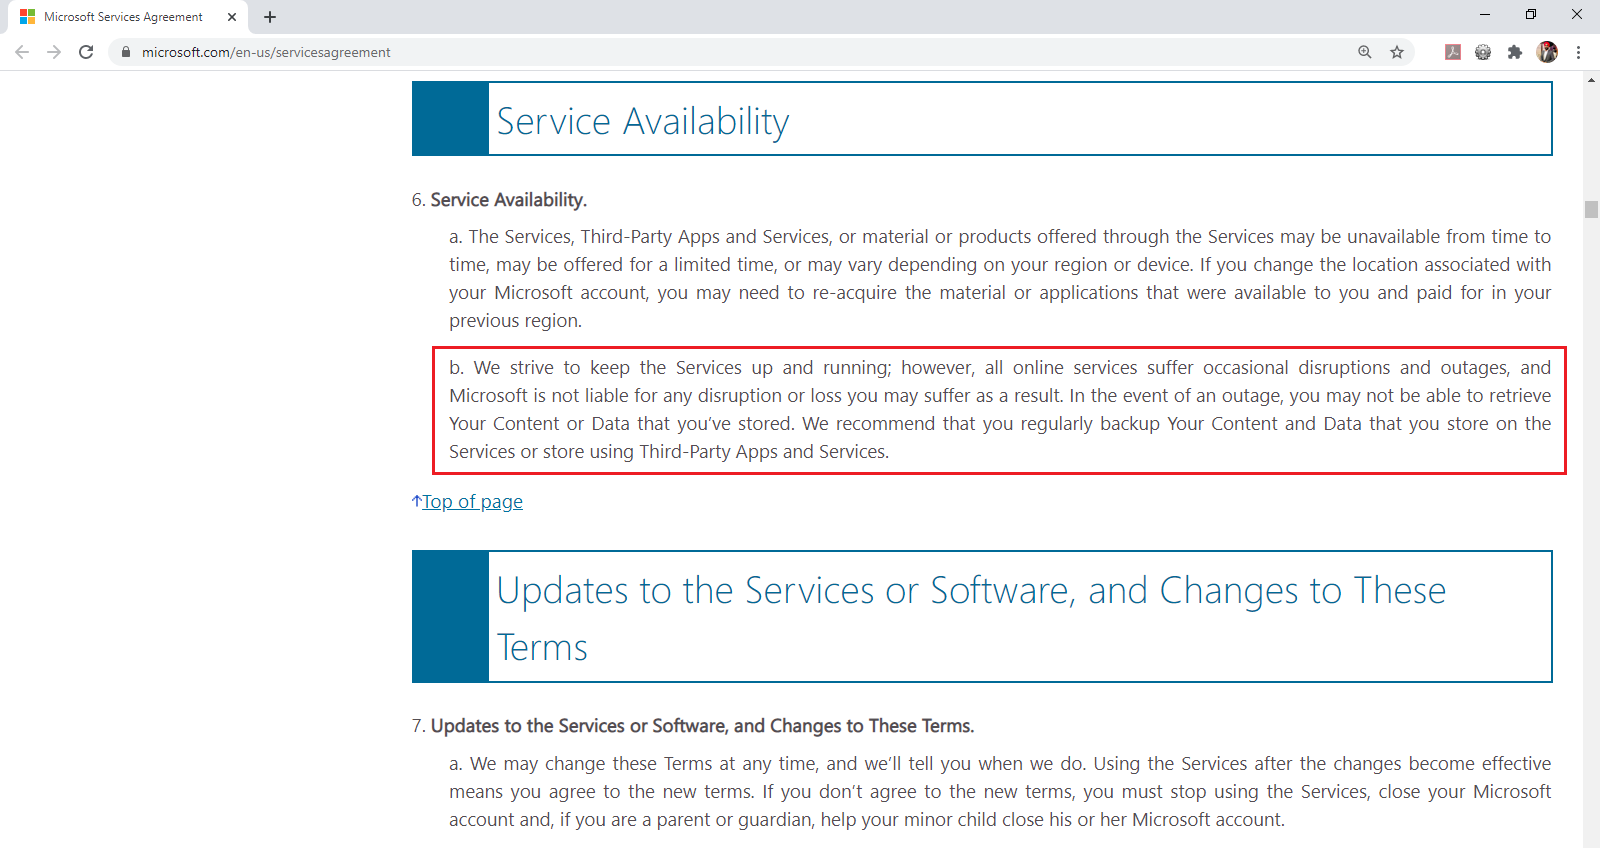Click the Service Availability heading banner

pos(982,119)
